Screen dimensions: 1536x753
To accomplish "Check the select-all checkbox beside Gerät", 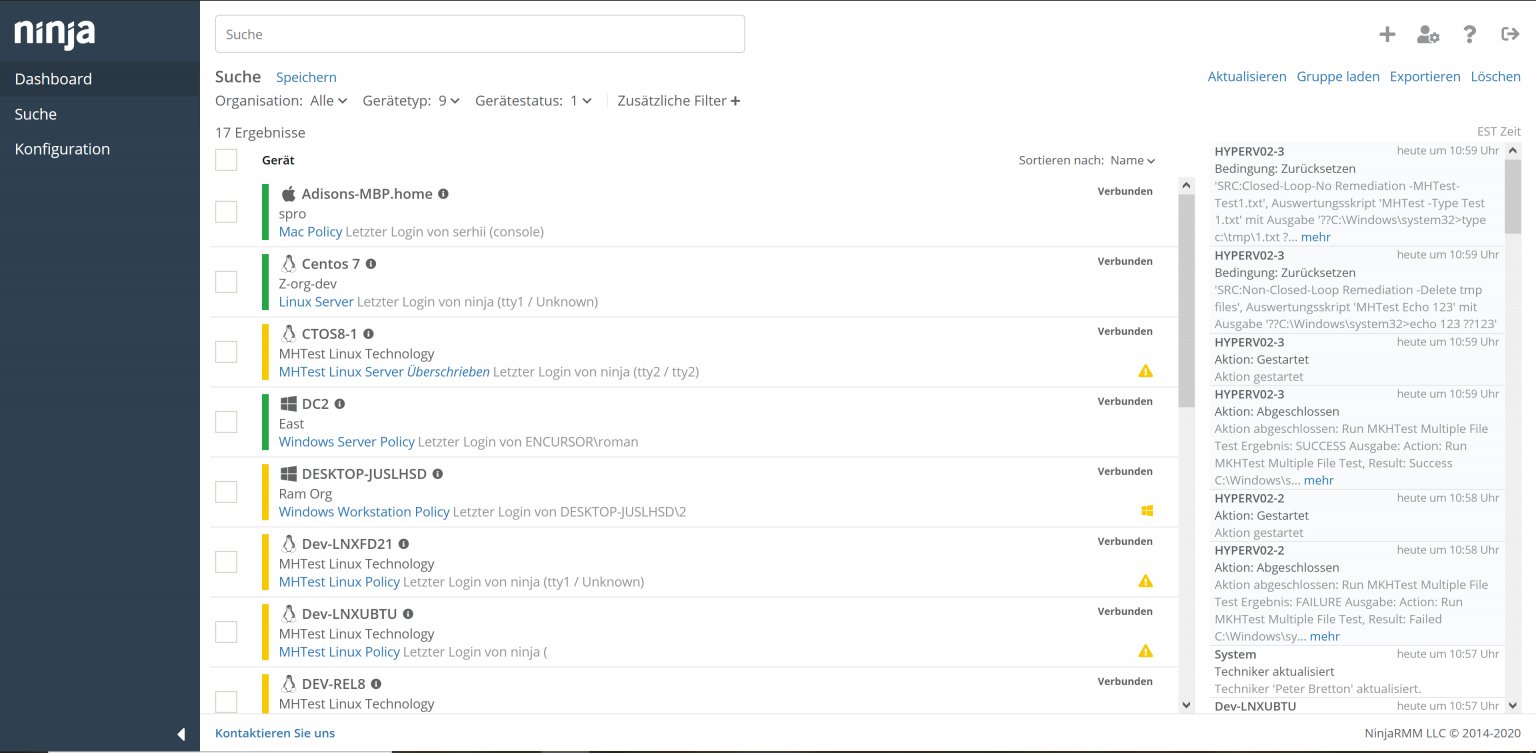I will pyautogui.click(x=226, y=160).
